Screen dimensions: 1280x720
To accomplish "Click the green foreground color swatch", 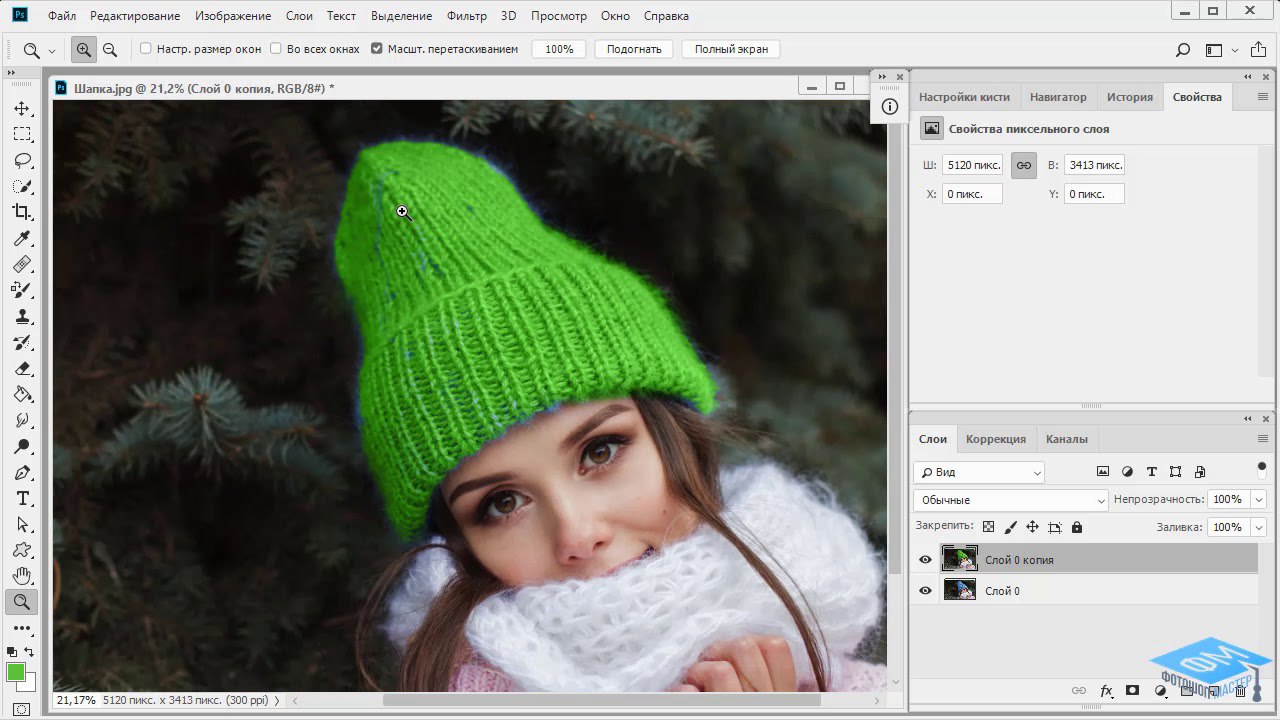I will 16,672.
